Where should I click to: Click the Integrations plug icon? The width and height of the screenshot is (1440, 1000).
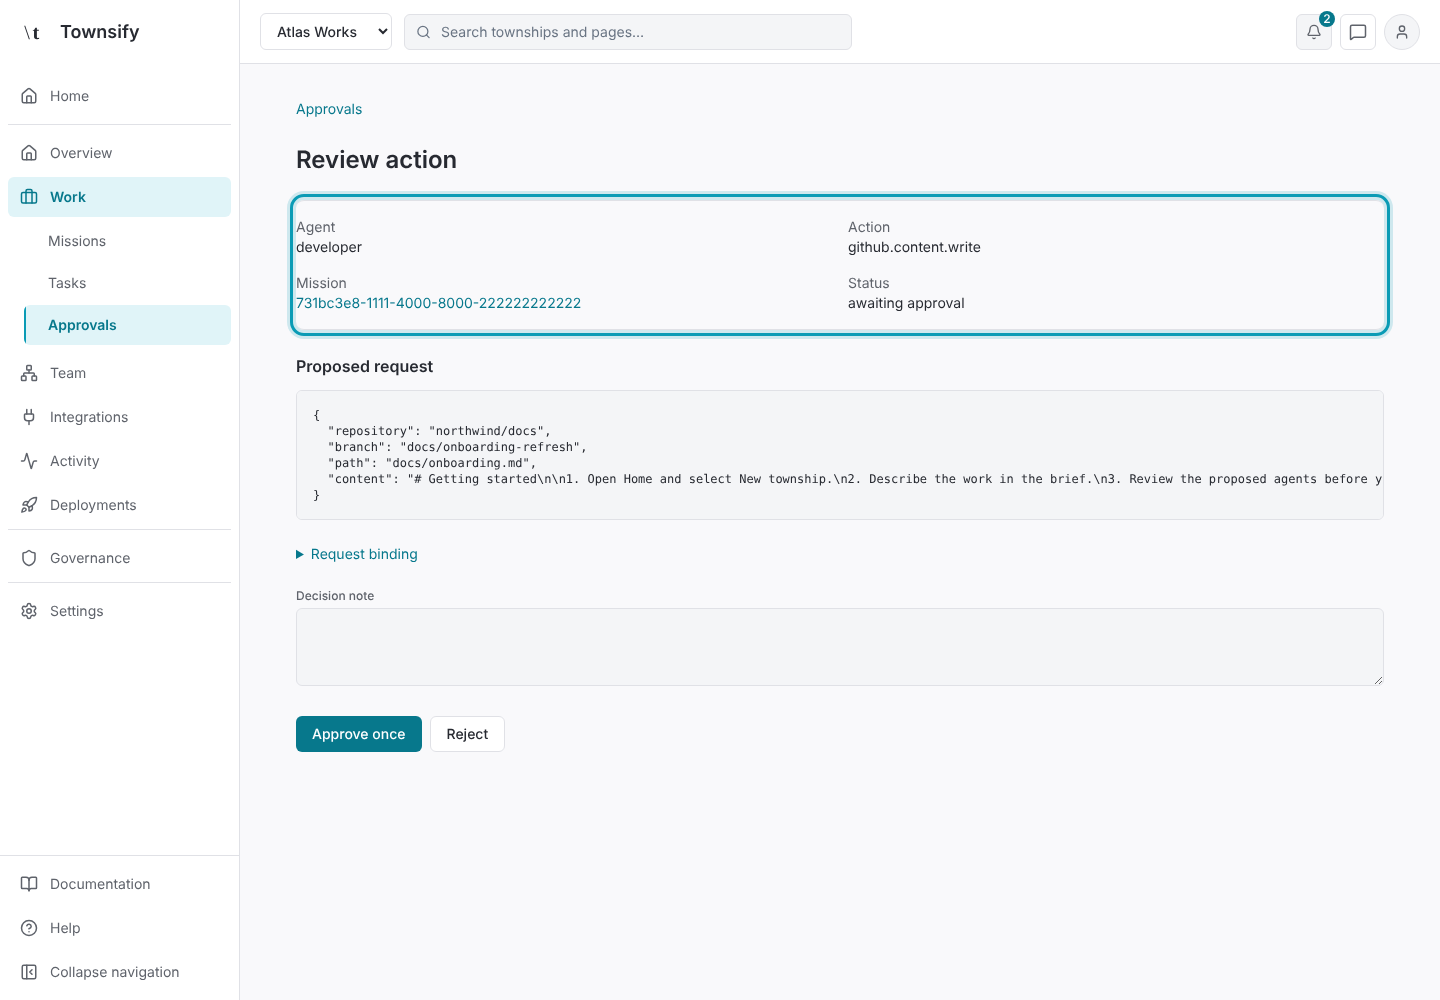[x=29, y=417]
